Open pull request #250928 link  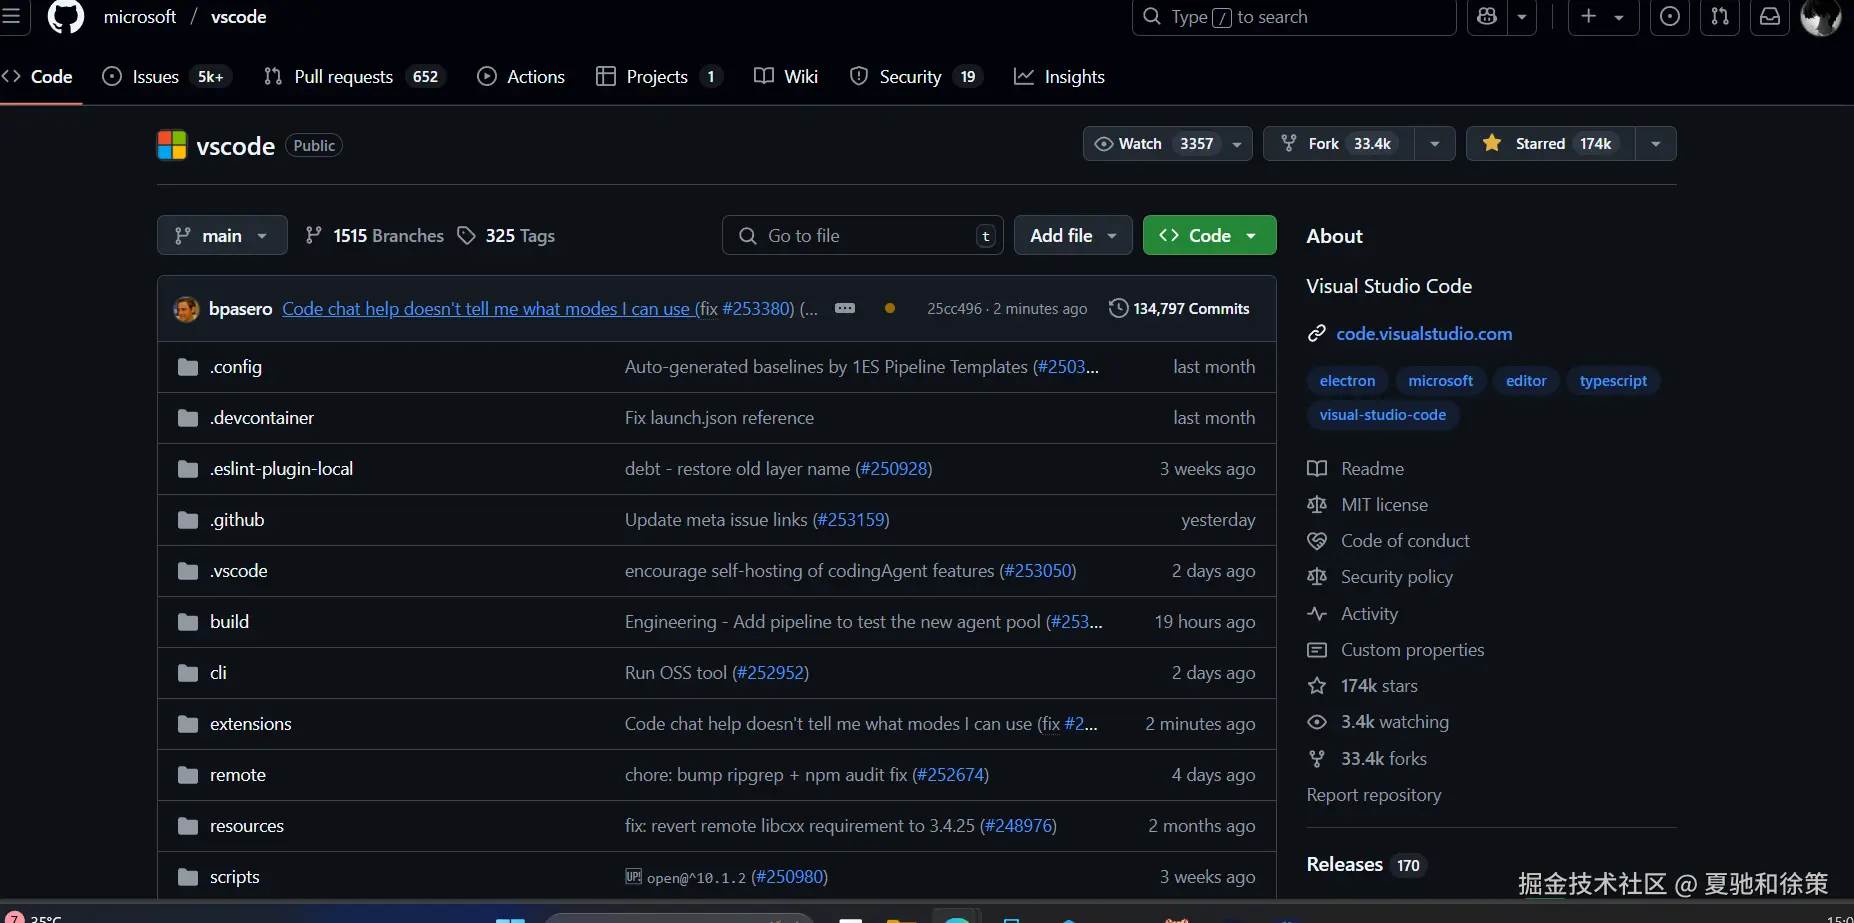tap(893, 469)
